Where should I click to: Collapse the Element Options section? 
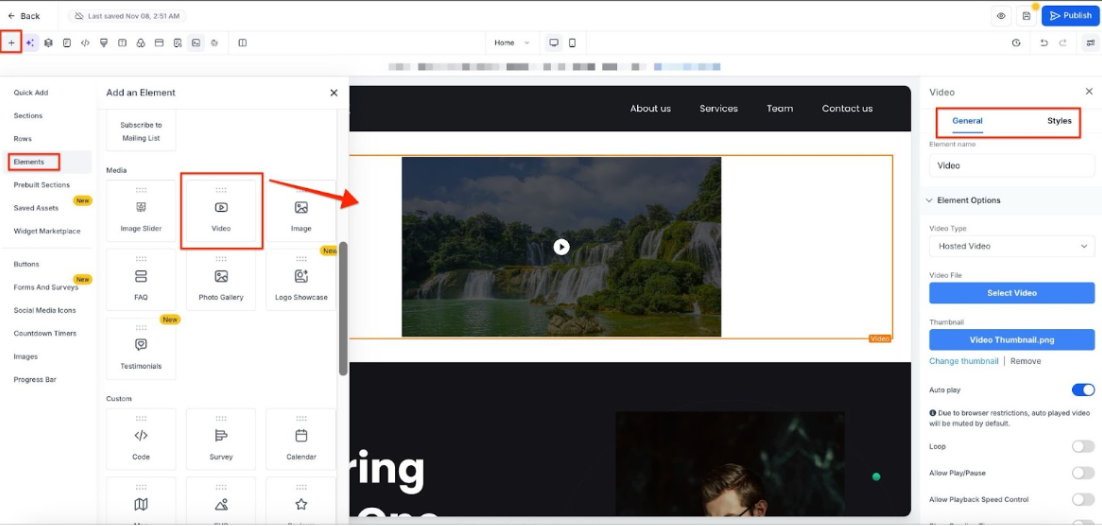[929, 200]
